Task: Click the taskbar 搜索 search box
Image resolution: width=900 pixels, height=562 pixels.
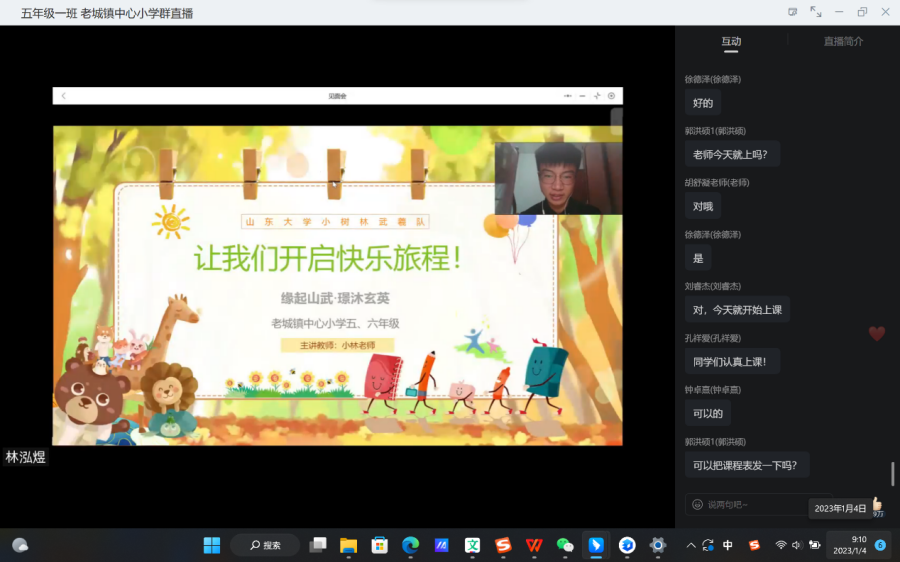Action: [x=265, y=545]
